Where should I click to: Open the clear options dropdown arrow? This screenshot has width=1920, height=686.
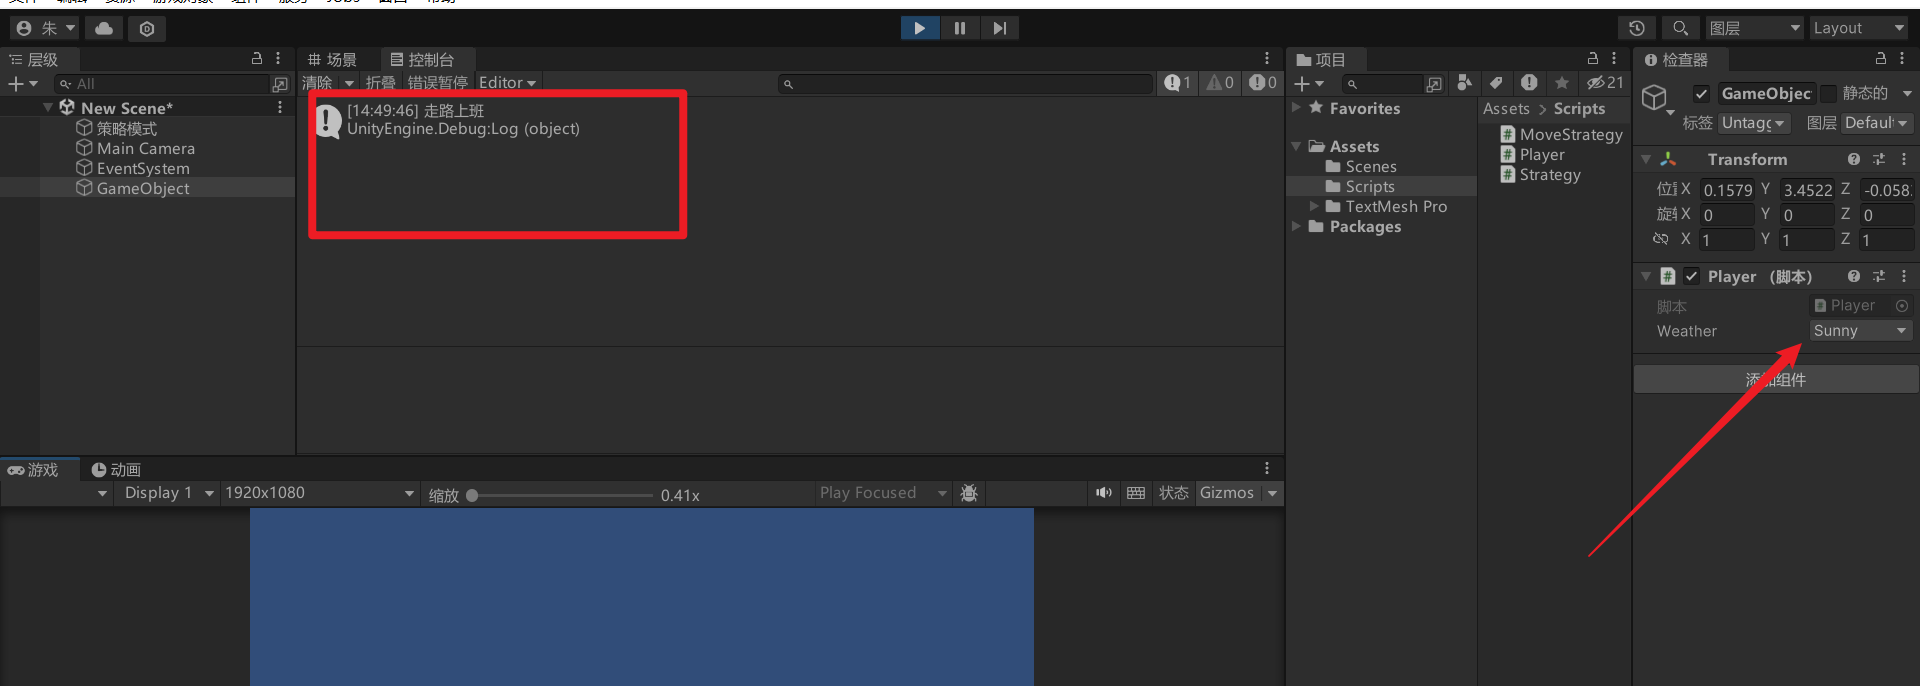349,83
